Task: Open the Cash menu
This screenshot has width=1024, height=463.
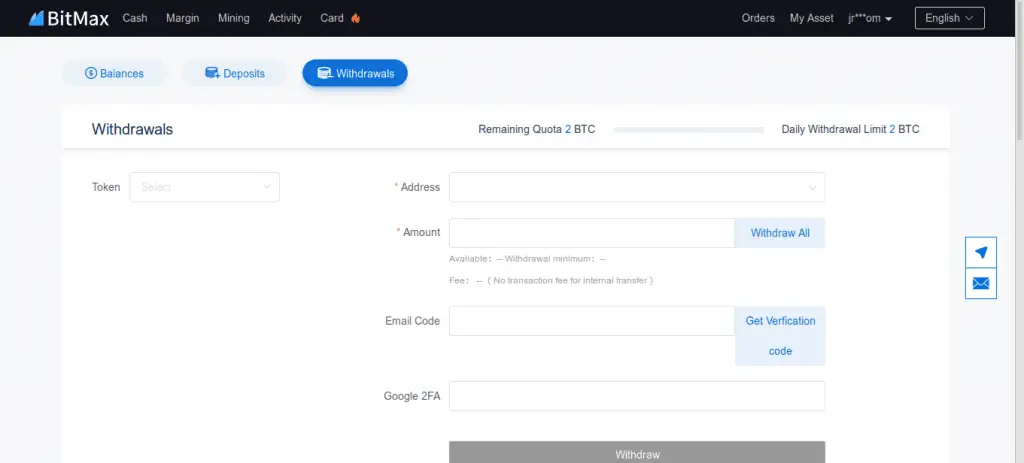Action: coord(135,18)
